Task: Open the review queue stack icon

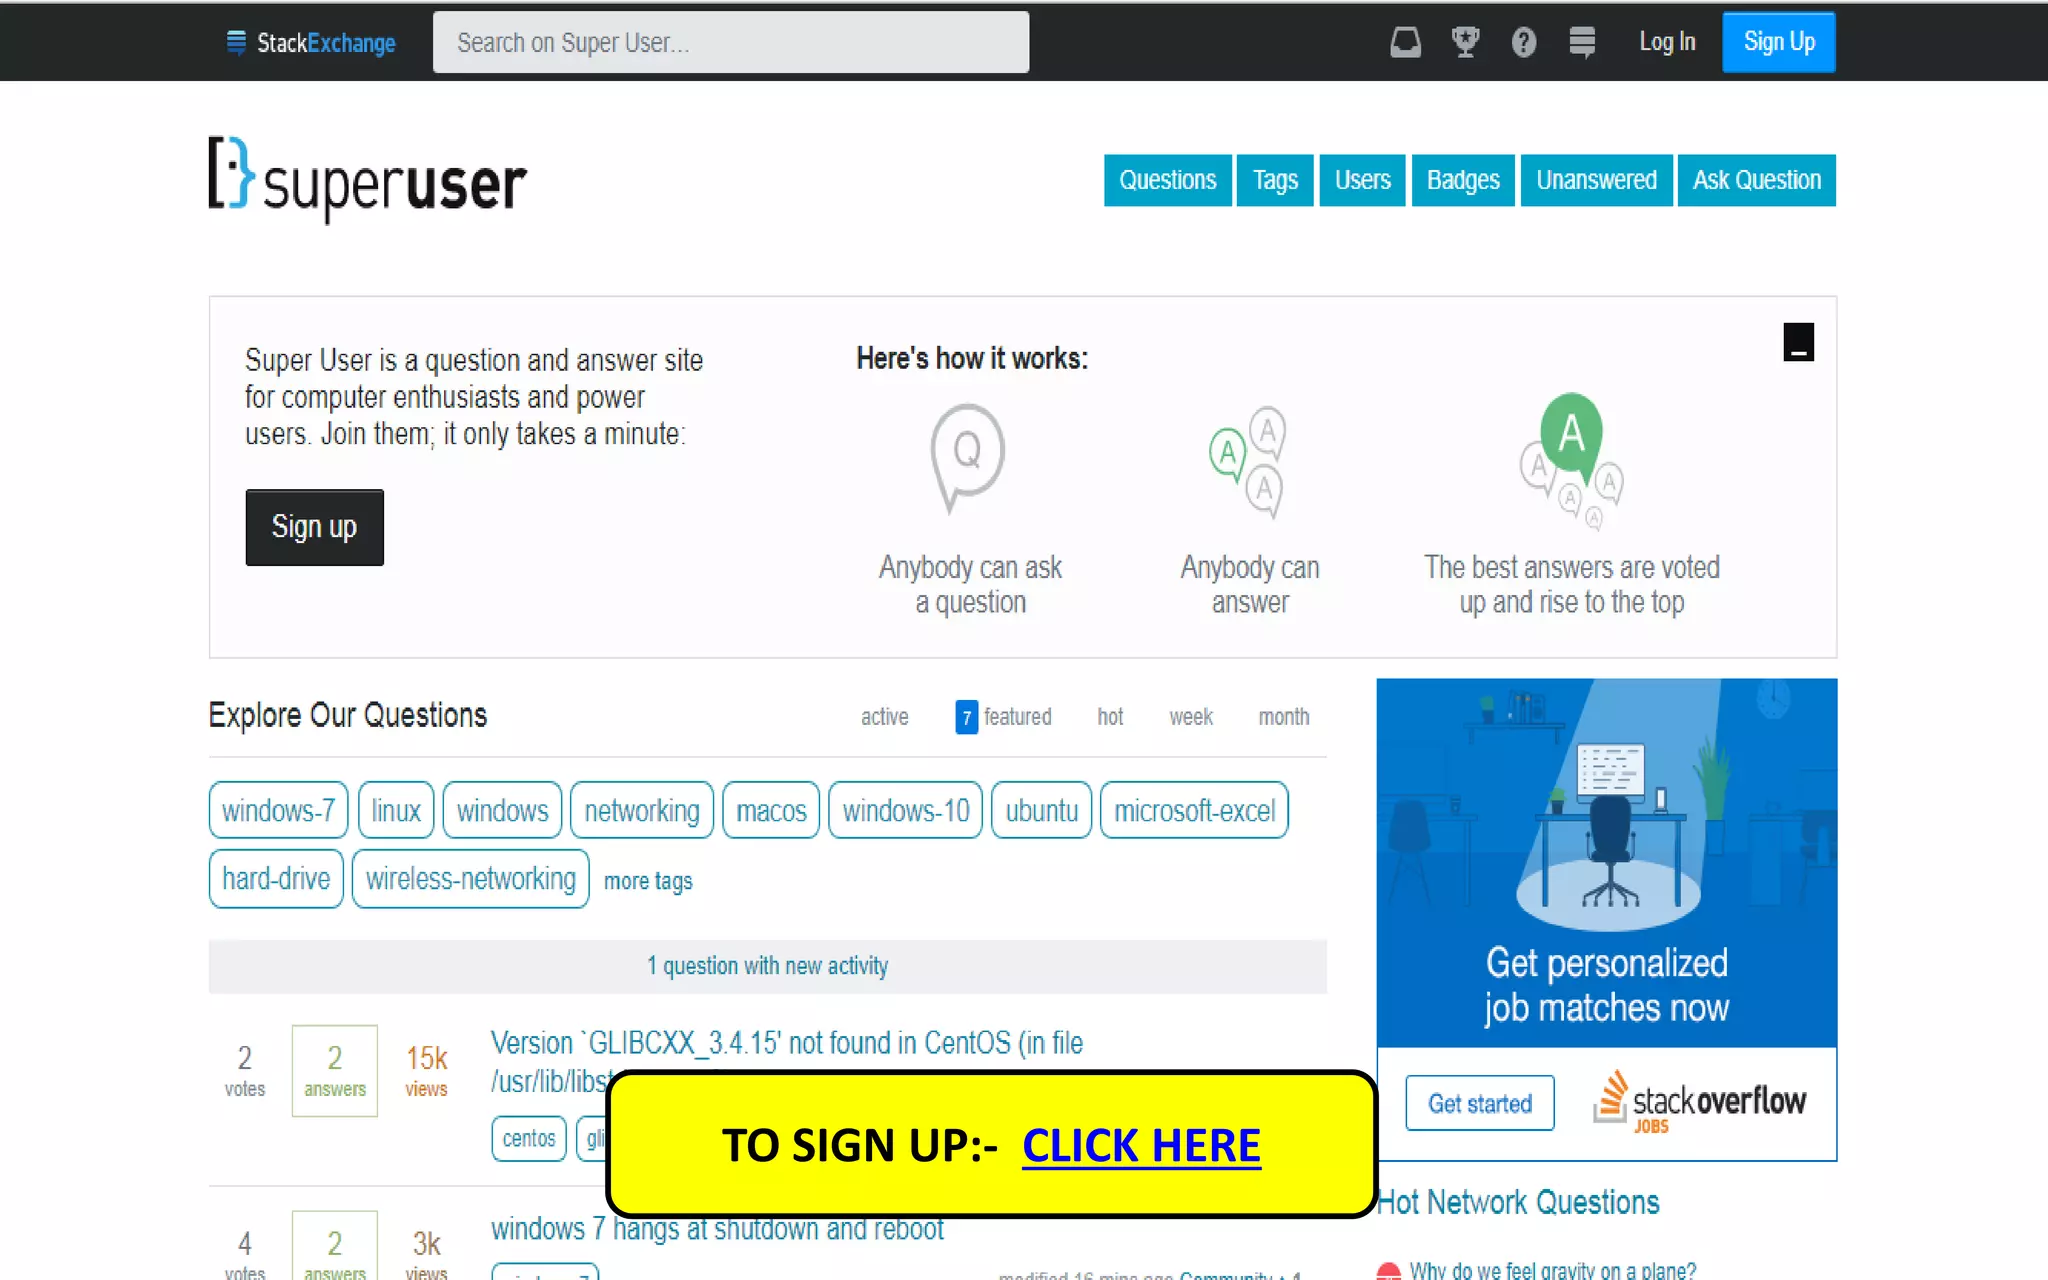Action: 1582,42
